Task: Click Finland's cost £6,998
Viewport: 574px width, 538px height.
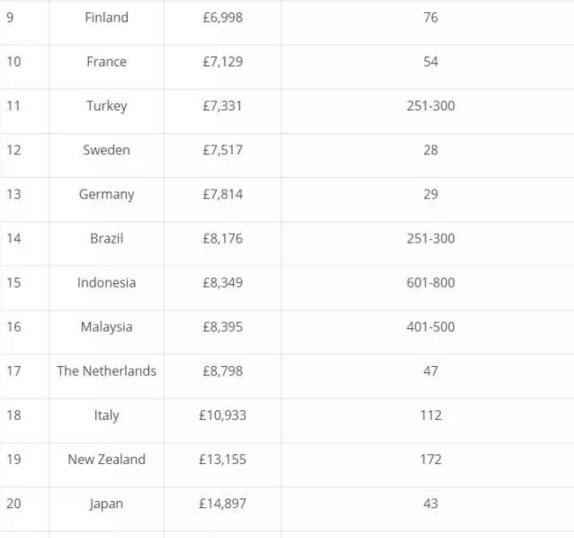Action: (x=223, y=18)
